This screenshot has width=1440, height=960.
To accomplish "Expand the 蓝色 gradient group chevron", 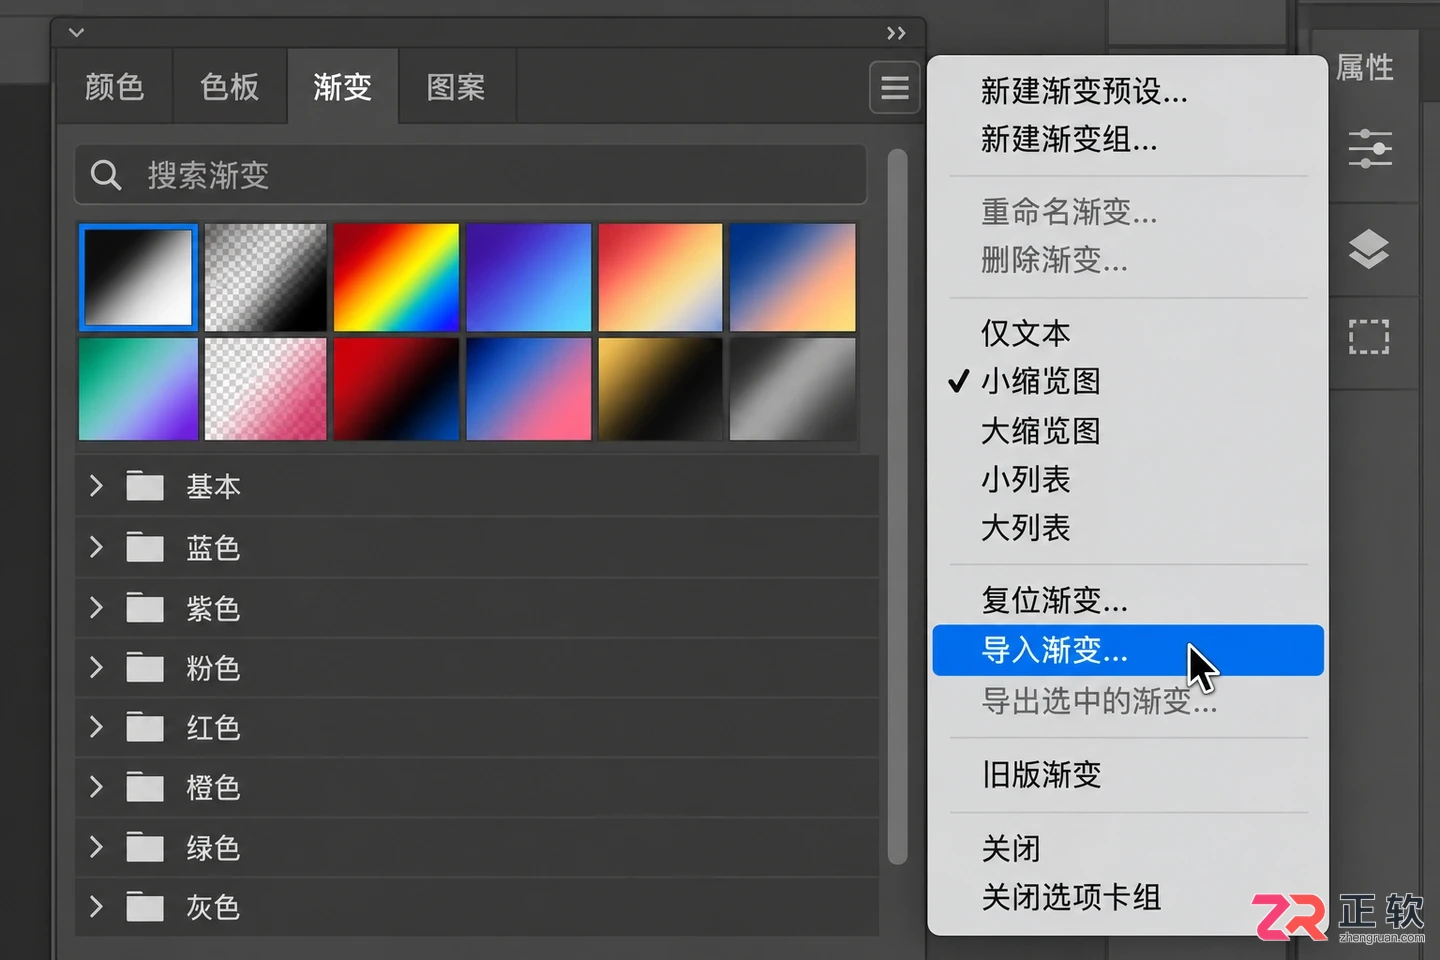I will pyautogui.click(x=96, y=547).
